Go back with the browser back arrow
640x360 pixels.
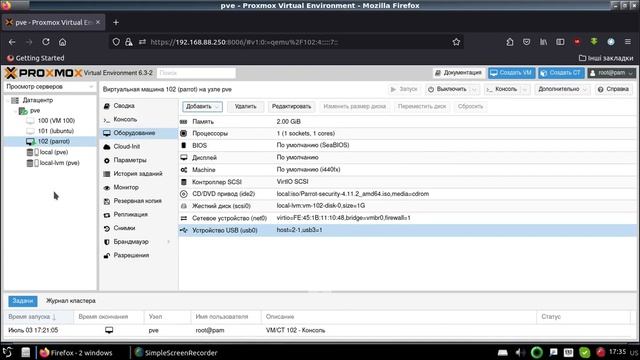pyautogui.click(x=12, y=42)
